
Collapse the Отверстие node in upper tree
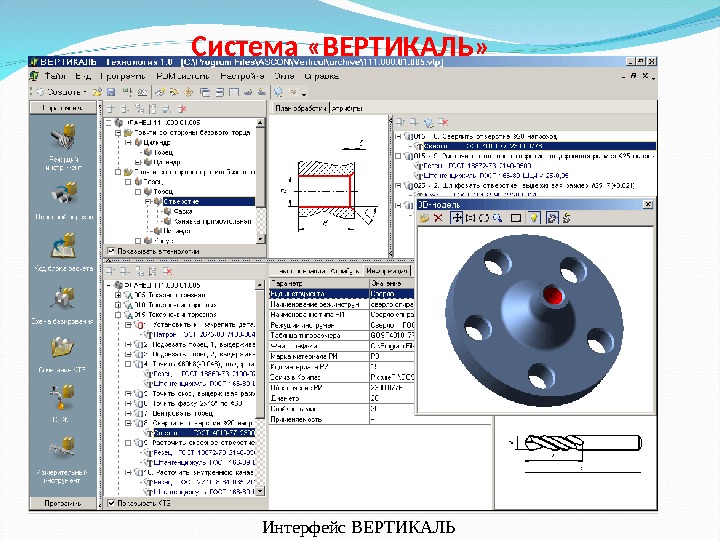(x=148, y=201)
